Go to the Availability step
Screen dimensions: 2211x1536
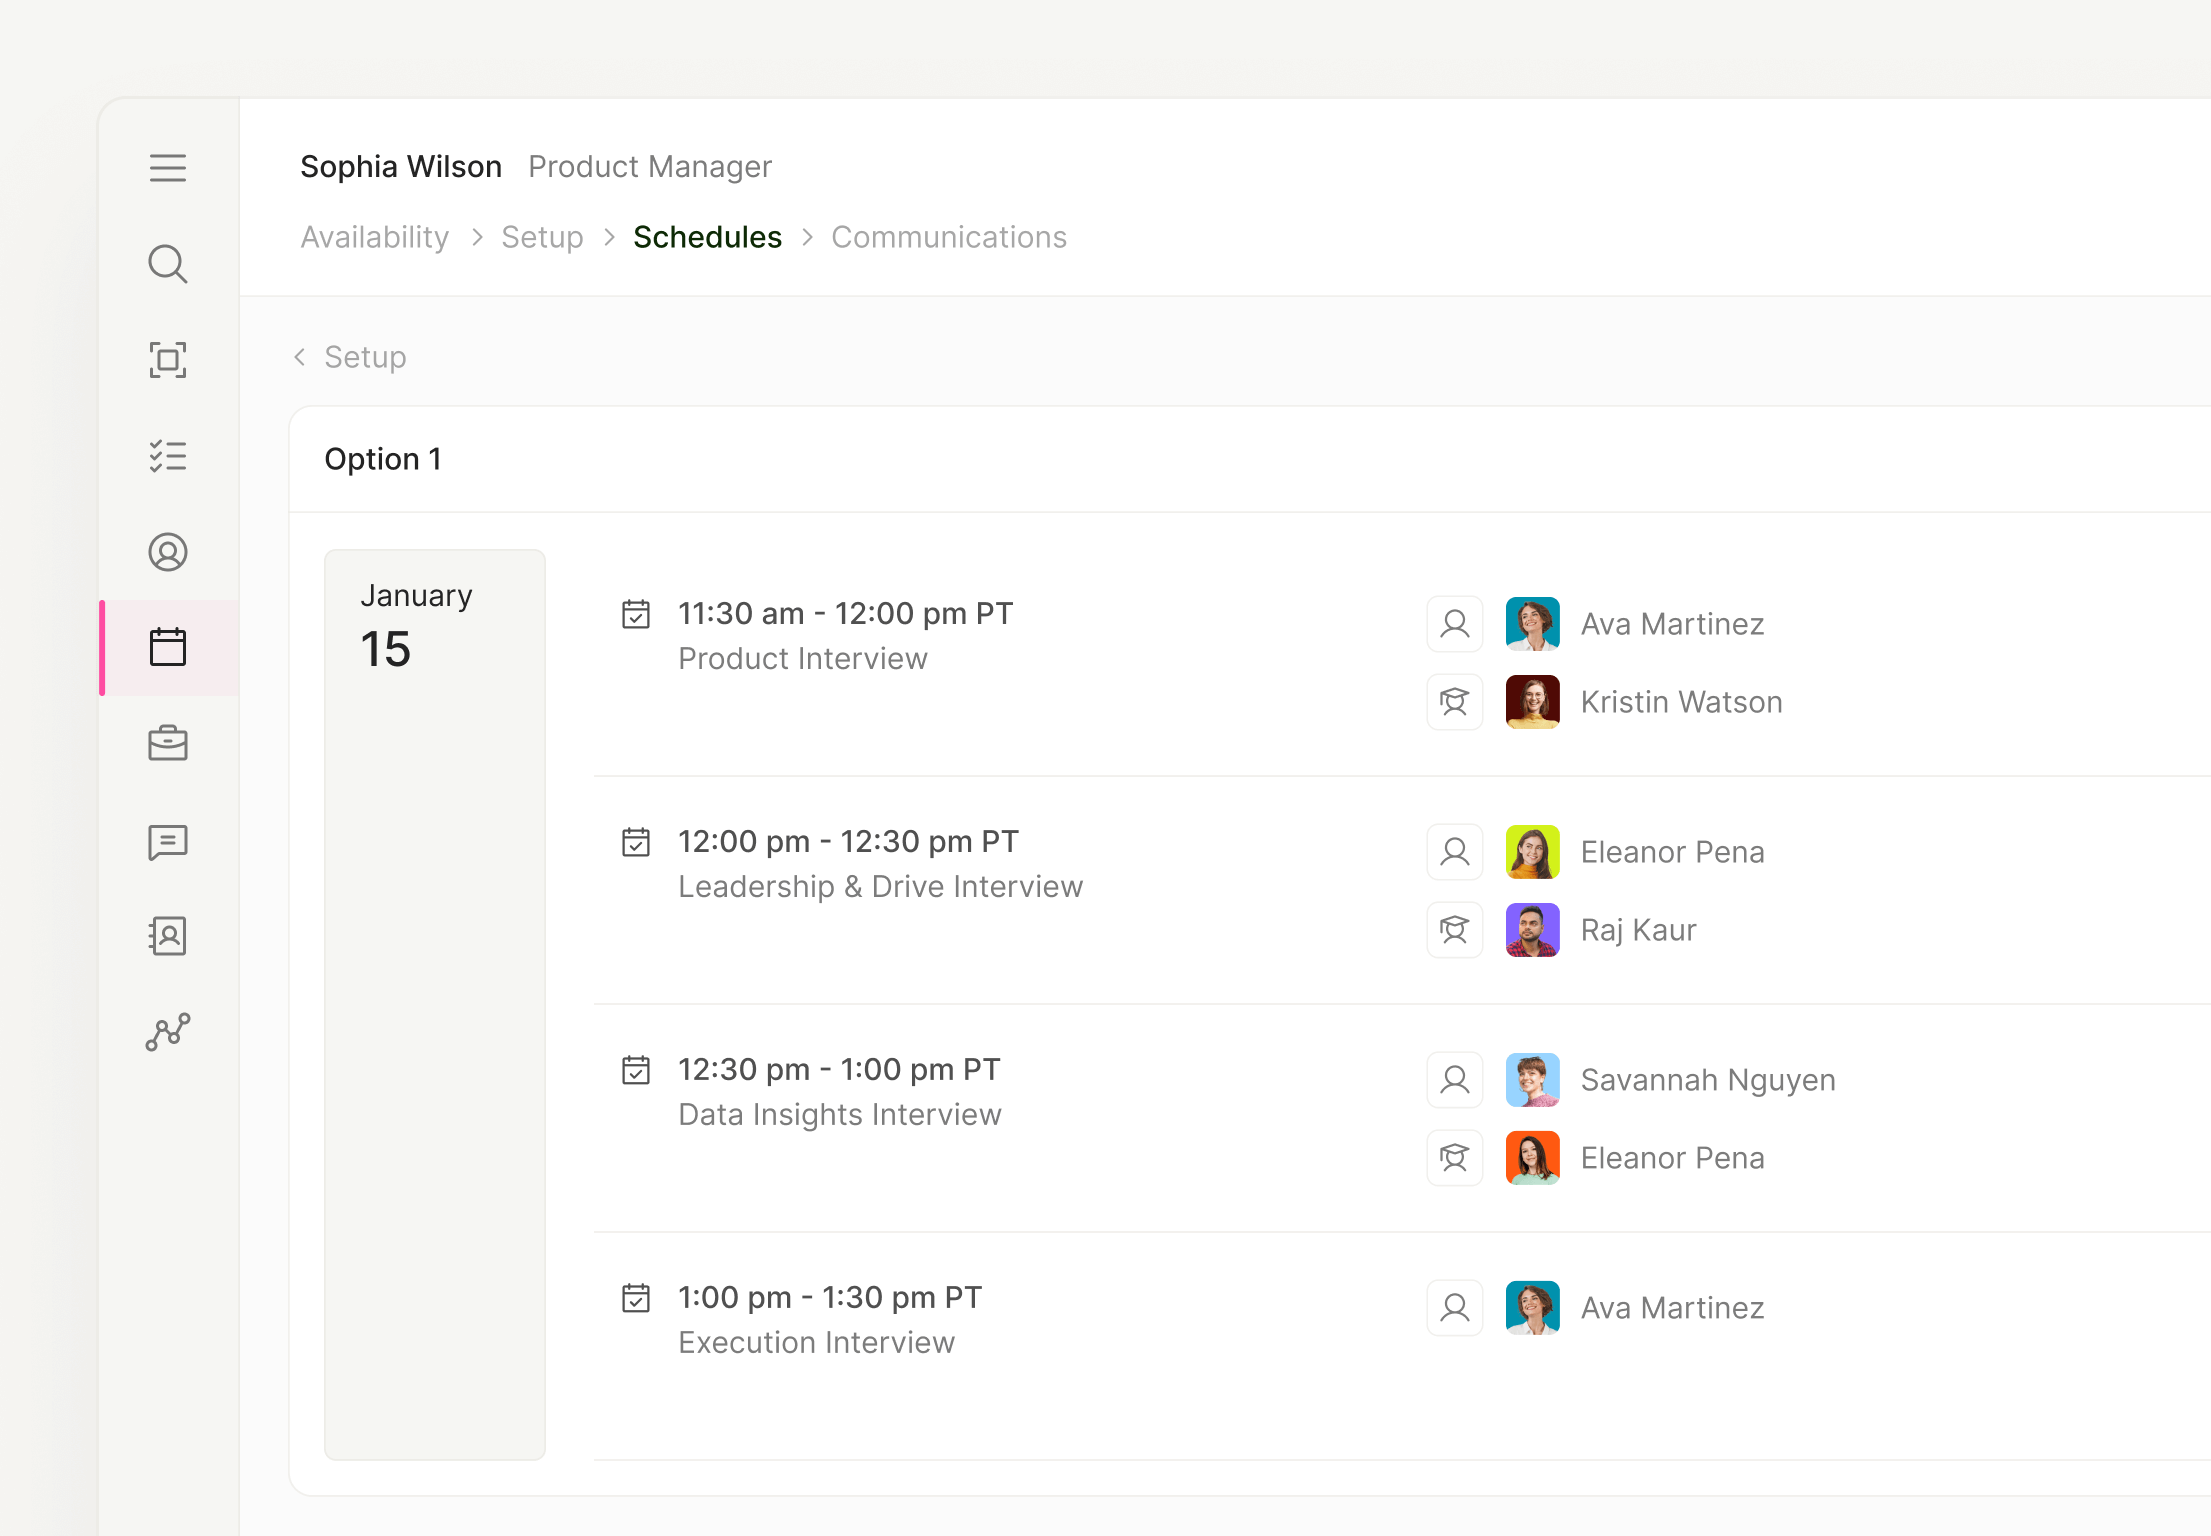[375, 237]
